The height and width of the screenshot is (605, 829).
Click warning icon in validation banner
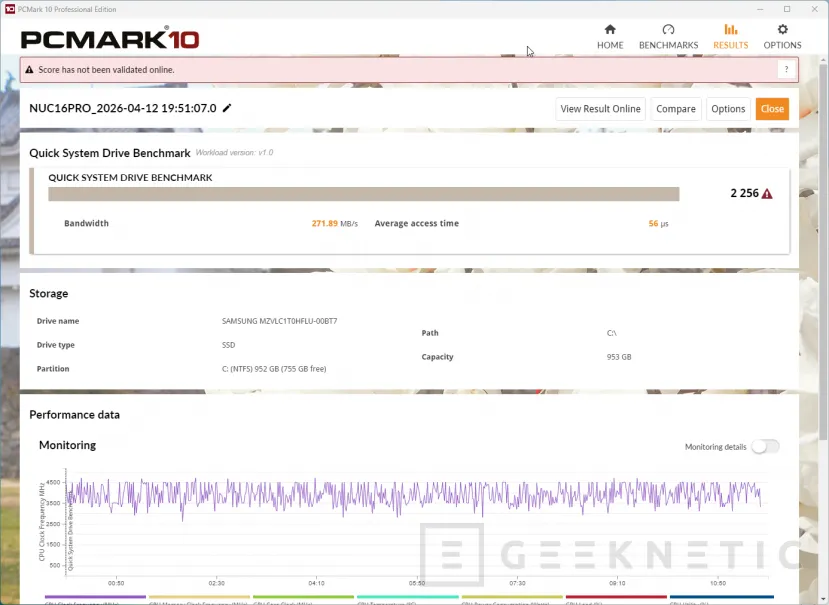(30, 70)
